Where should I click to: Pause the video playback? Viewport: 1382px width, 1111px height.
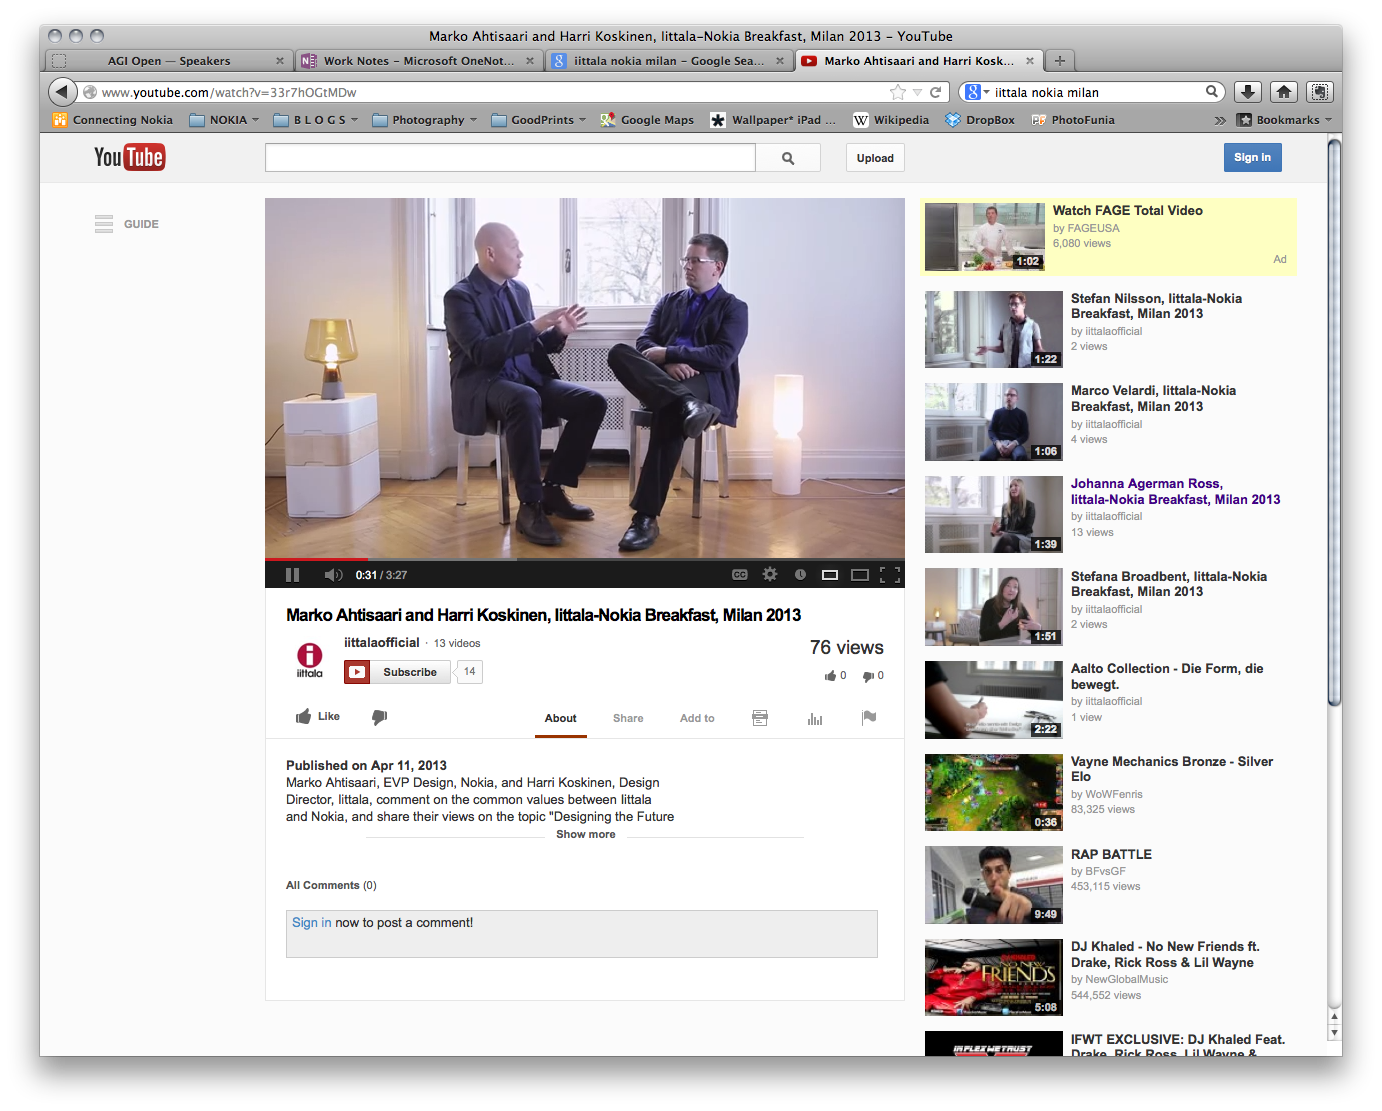tap(292, 574)
